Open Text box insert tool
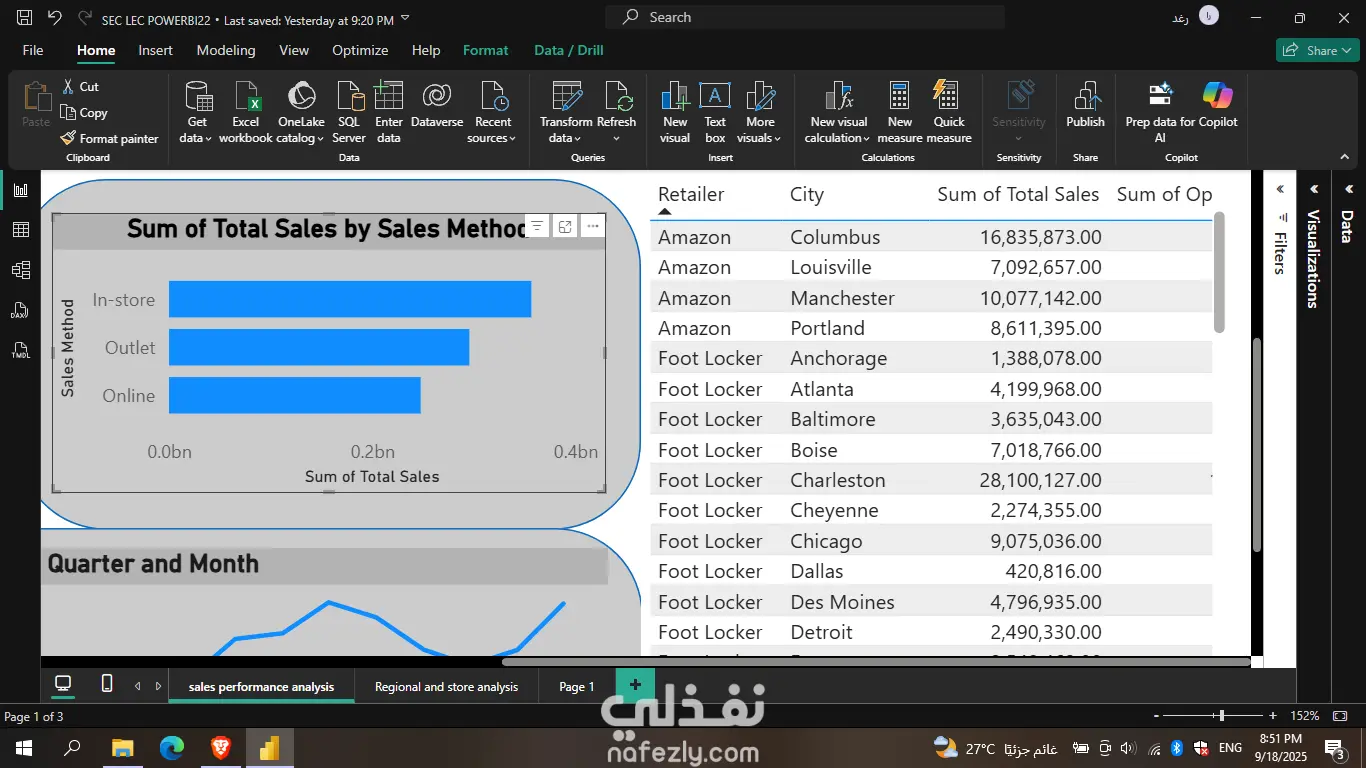 click(714, 112)
